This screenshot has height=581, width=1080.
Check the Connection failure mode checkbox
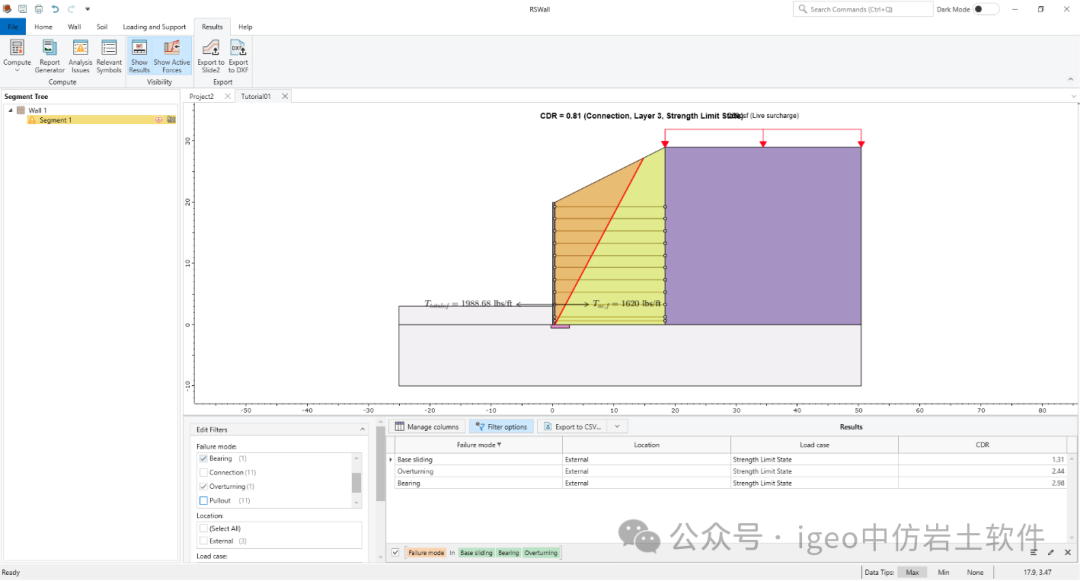(204, 472)
